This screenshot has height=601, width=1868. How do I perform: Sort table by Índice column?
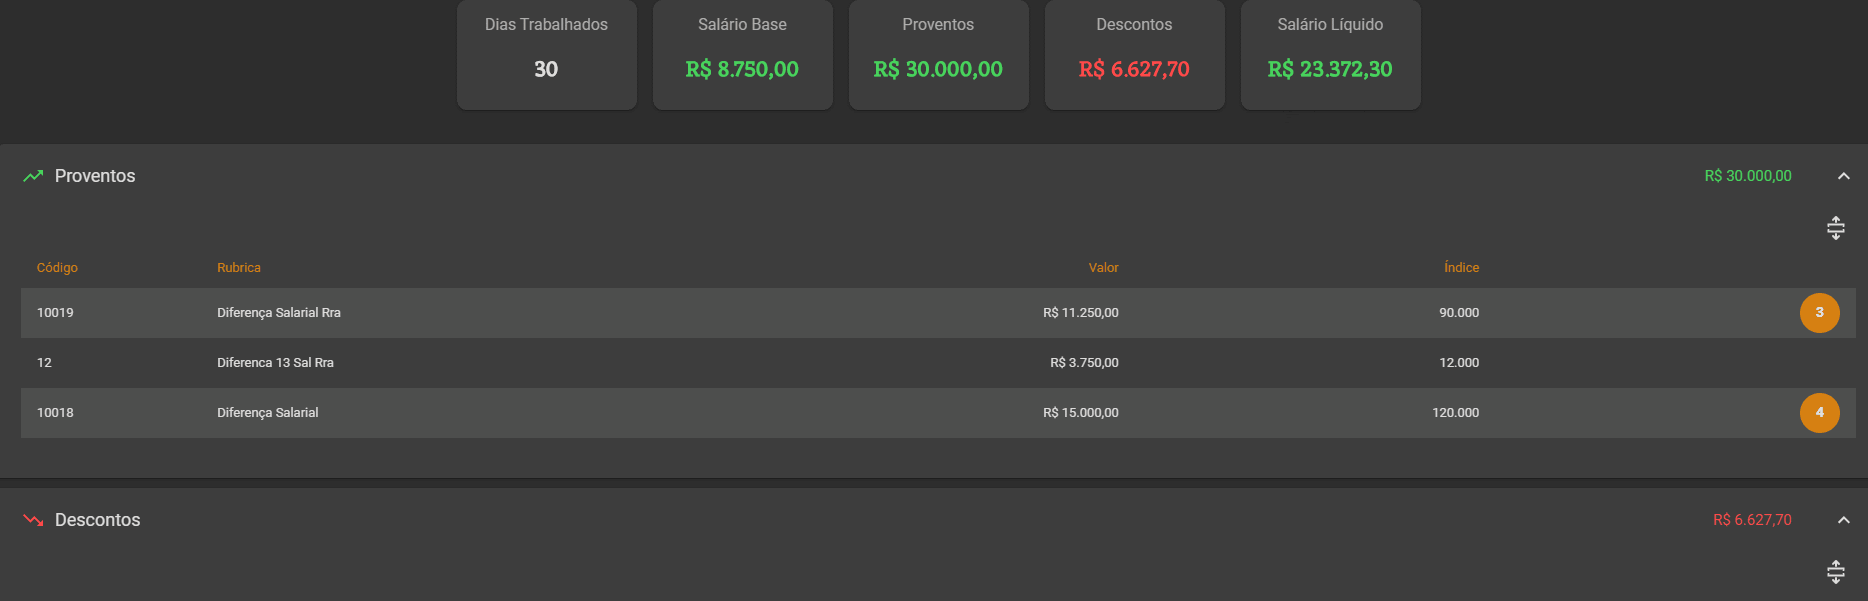[1461, 268]
